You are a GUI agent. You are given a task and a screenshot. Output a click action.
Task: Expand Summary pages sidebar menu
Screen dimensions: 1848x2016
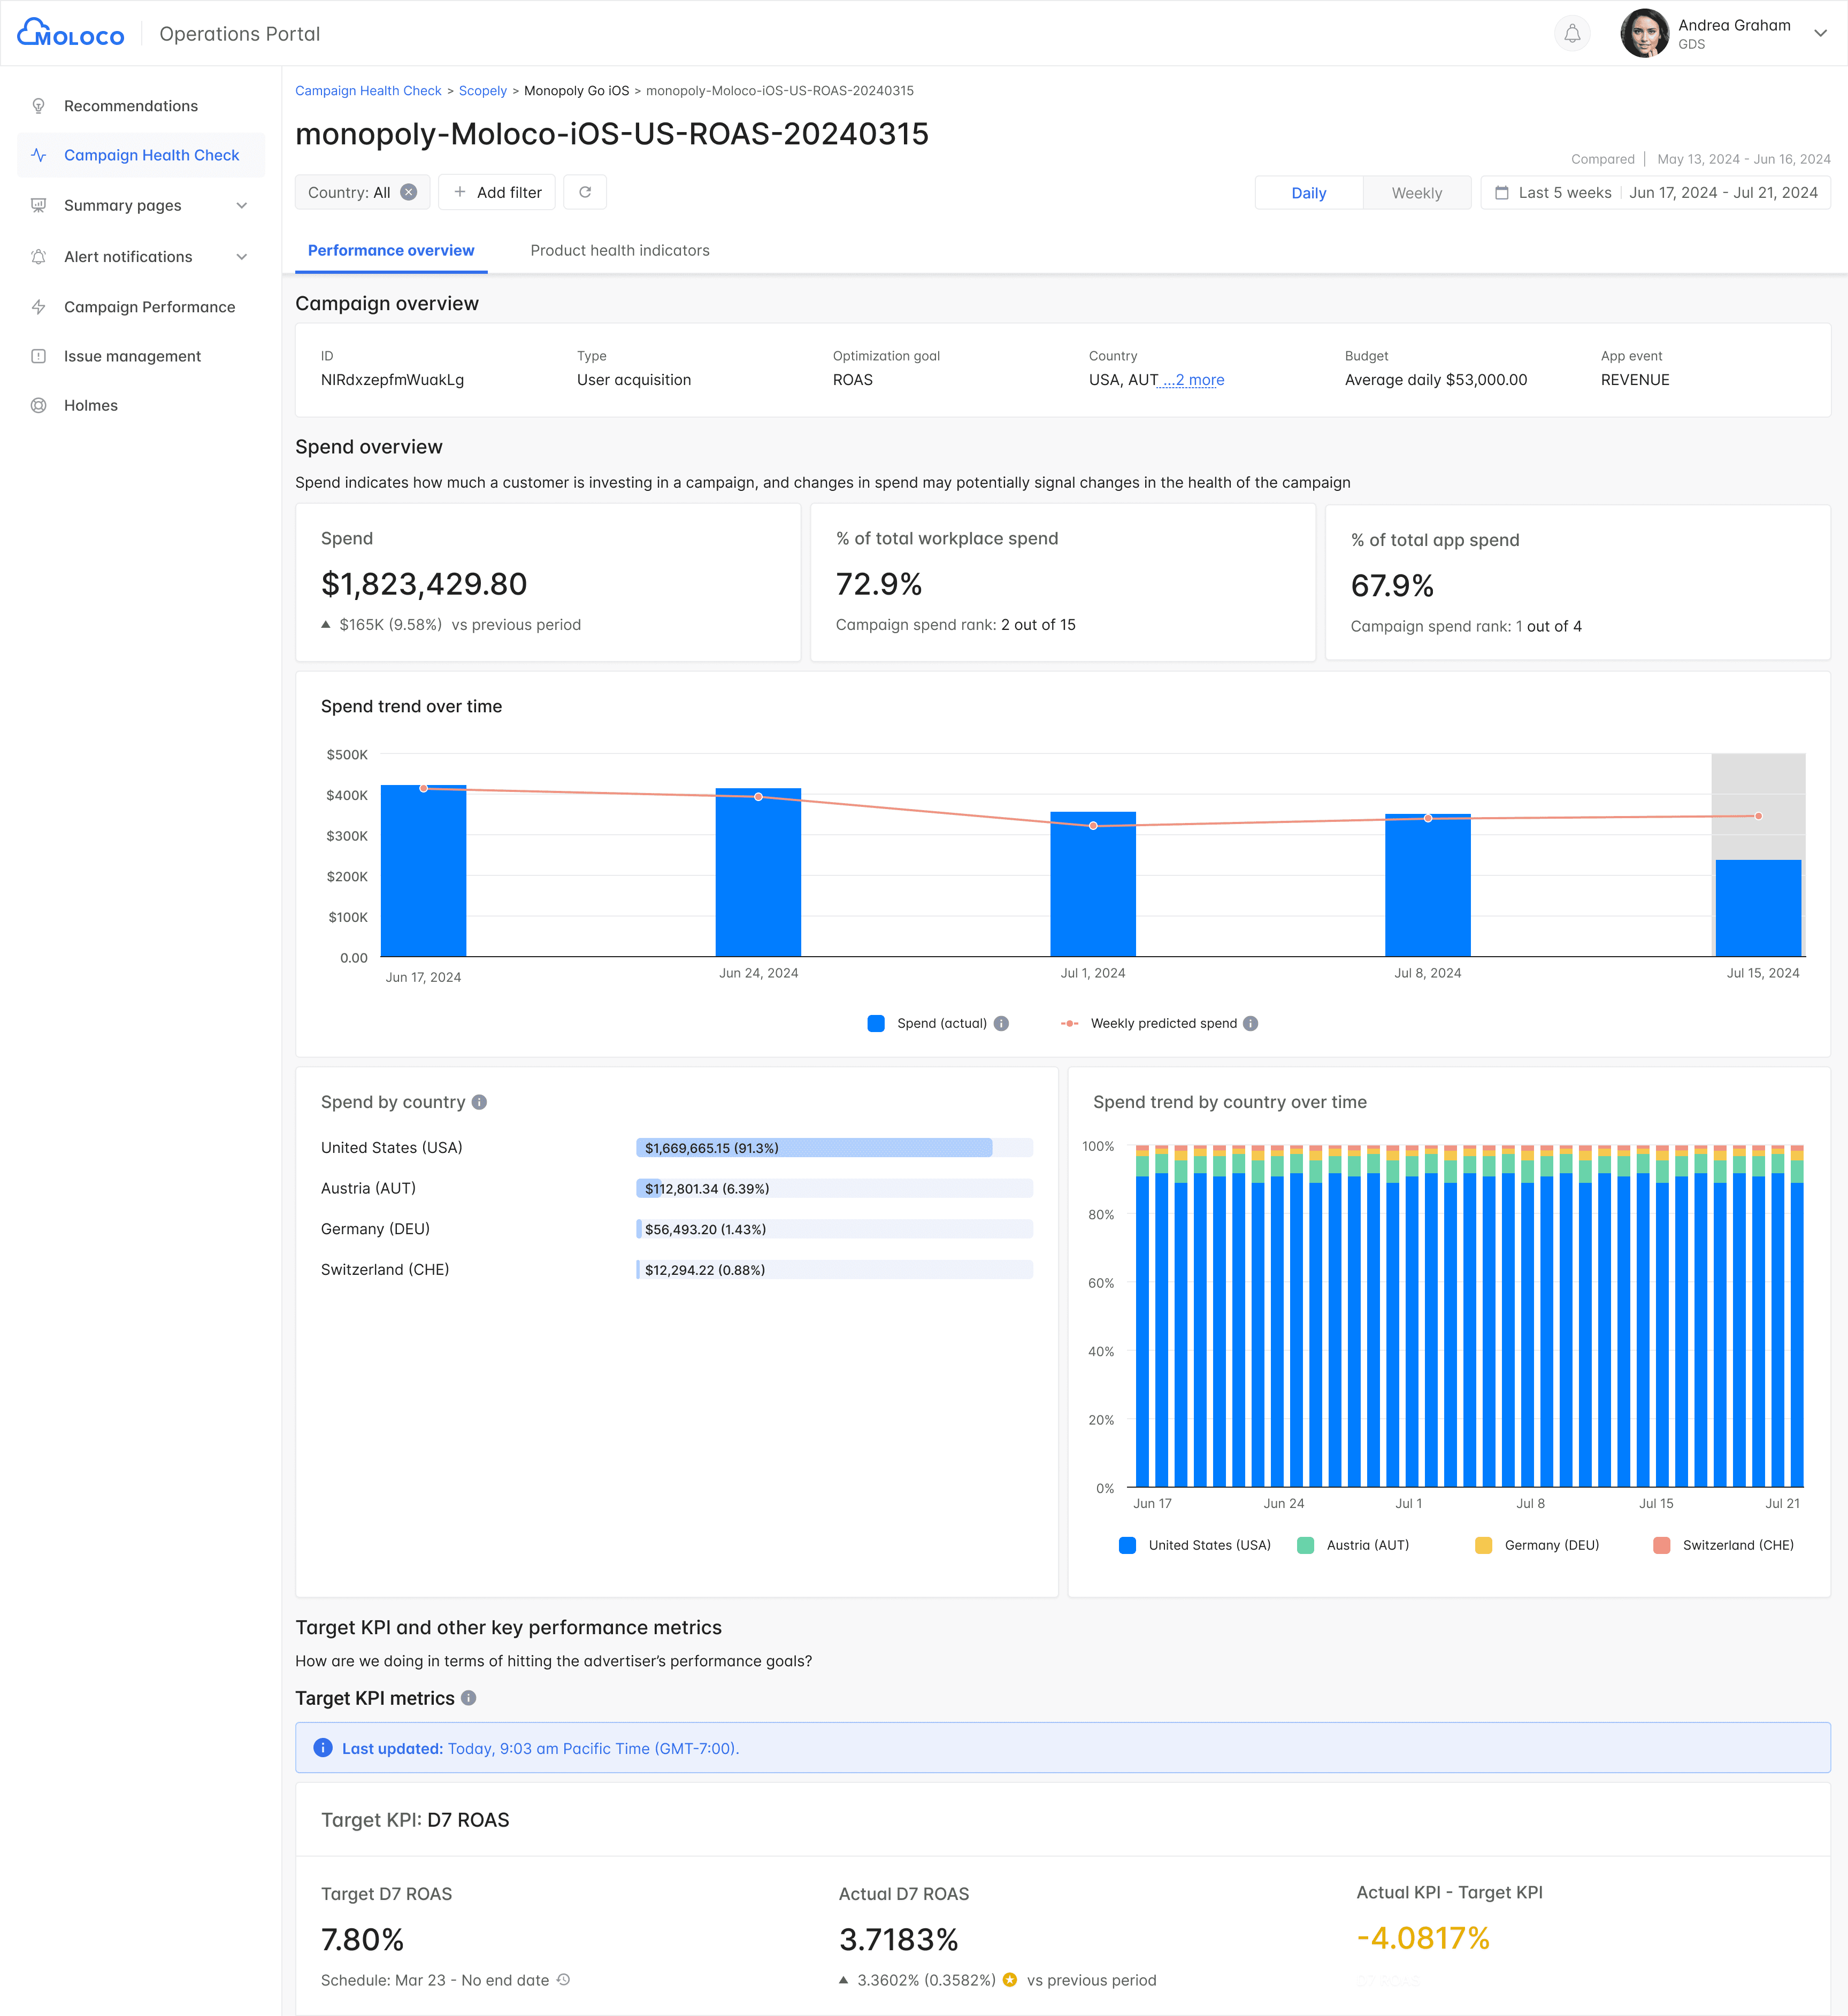pos(241,206)
